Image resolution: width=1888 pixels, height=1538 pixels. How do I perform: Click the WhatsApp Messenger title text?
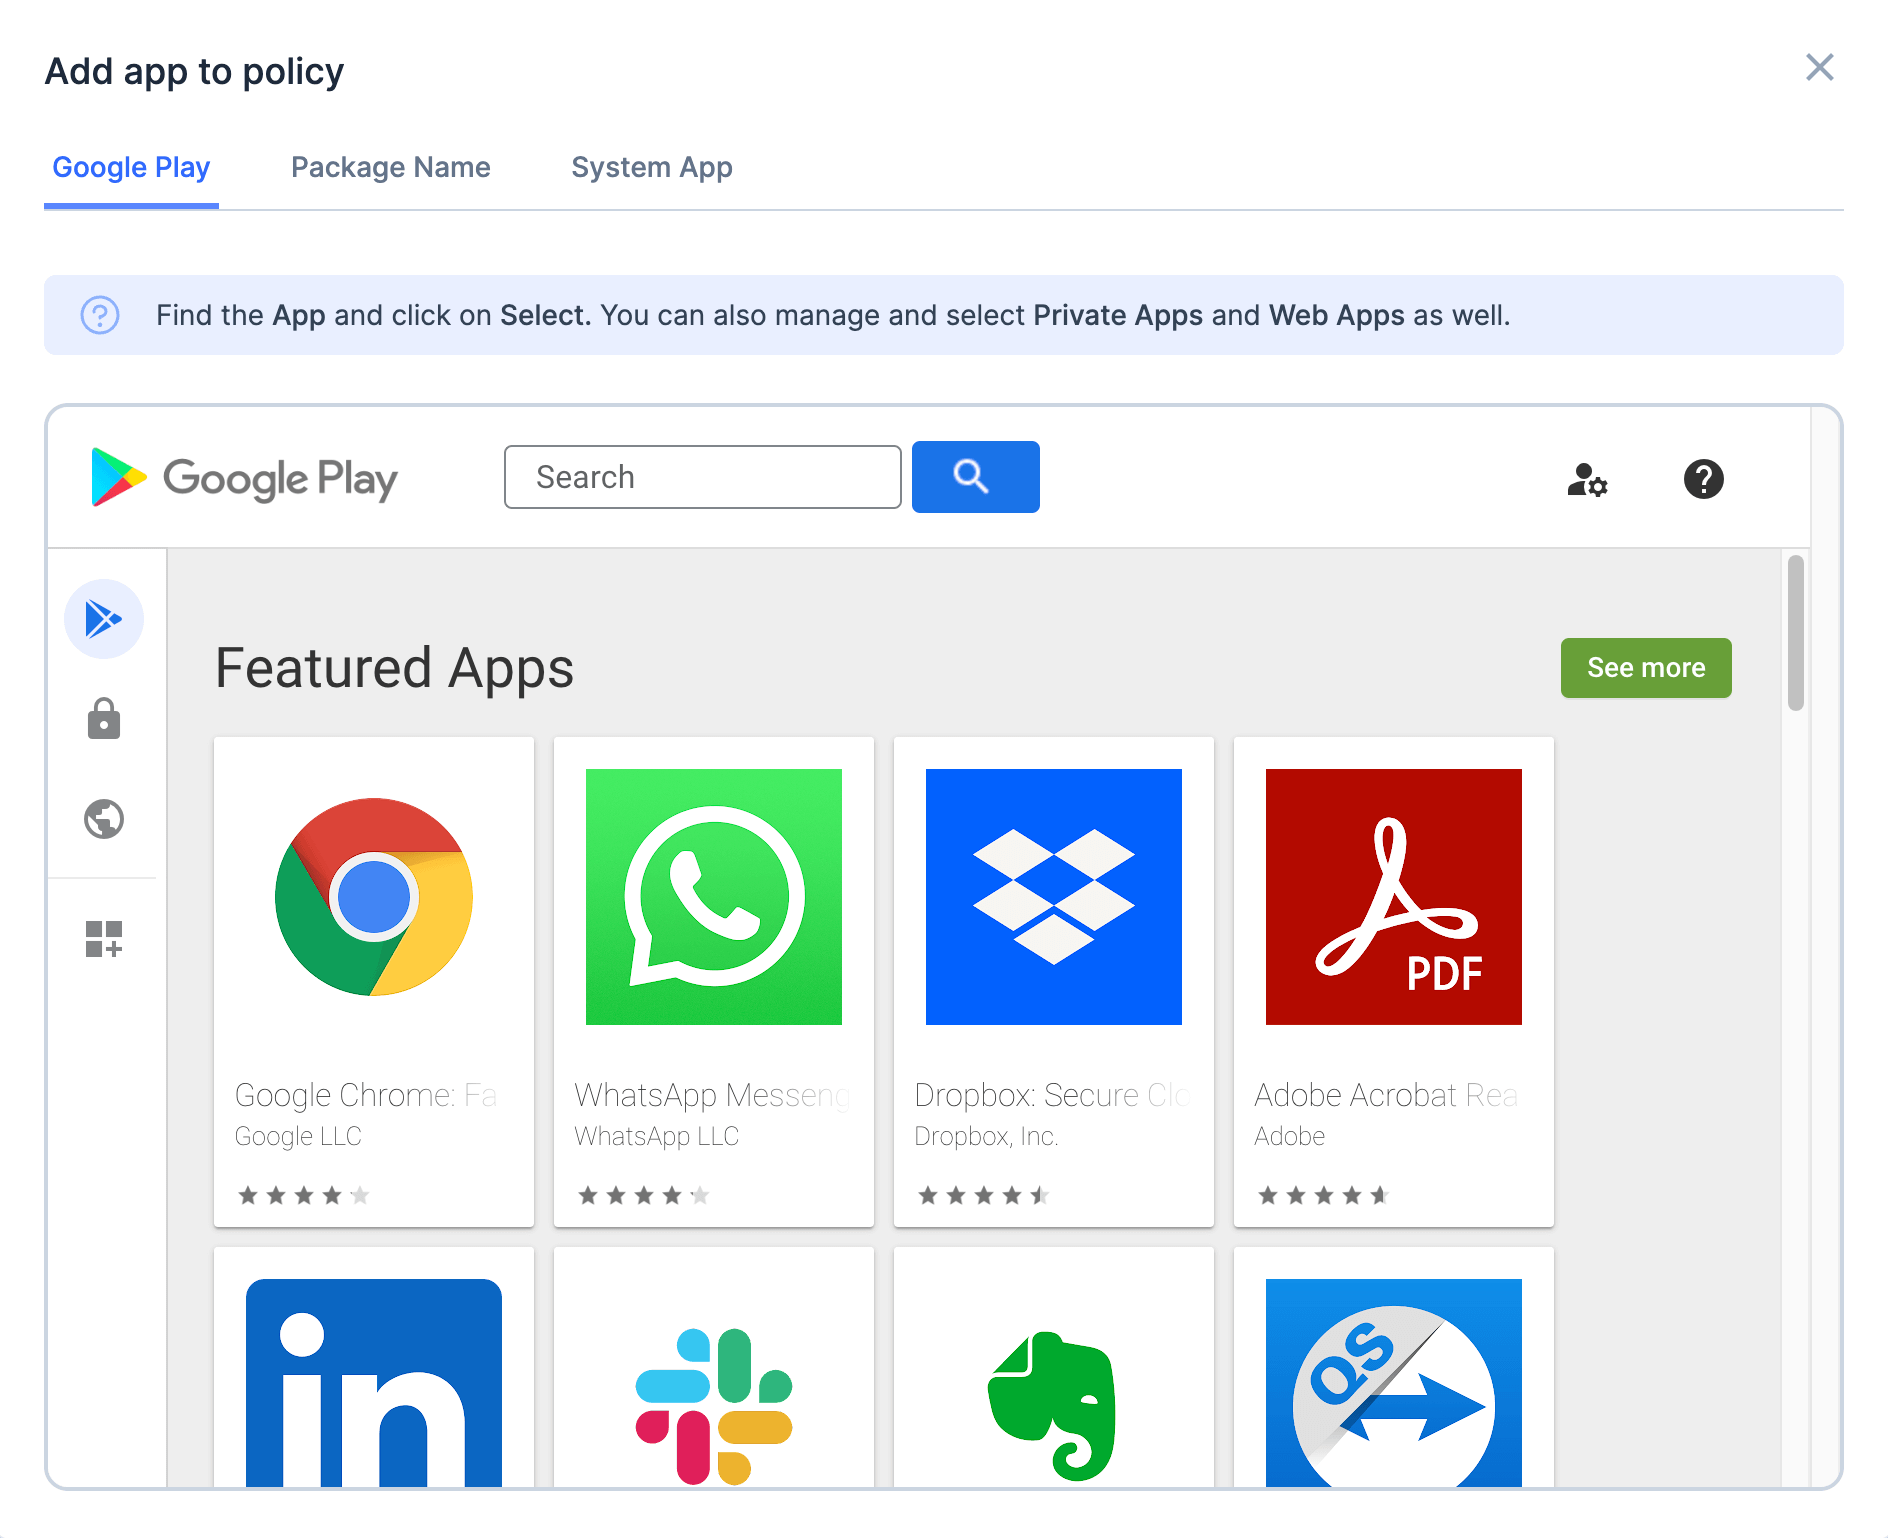713,1095
